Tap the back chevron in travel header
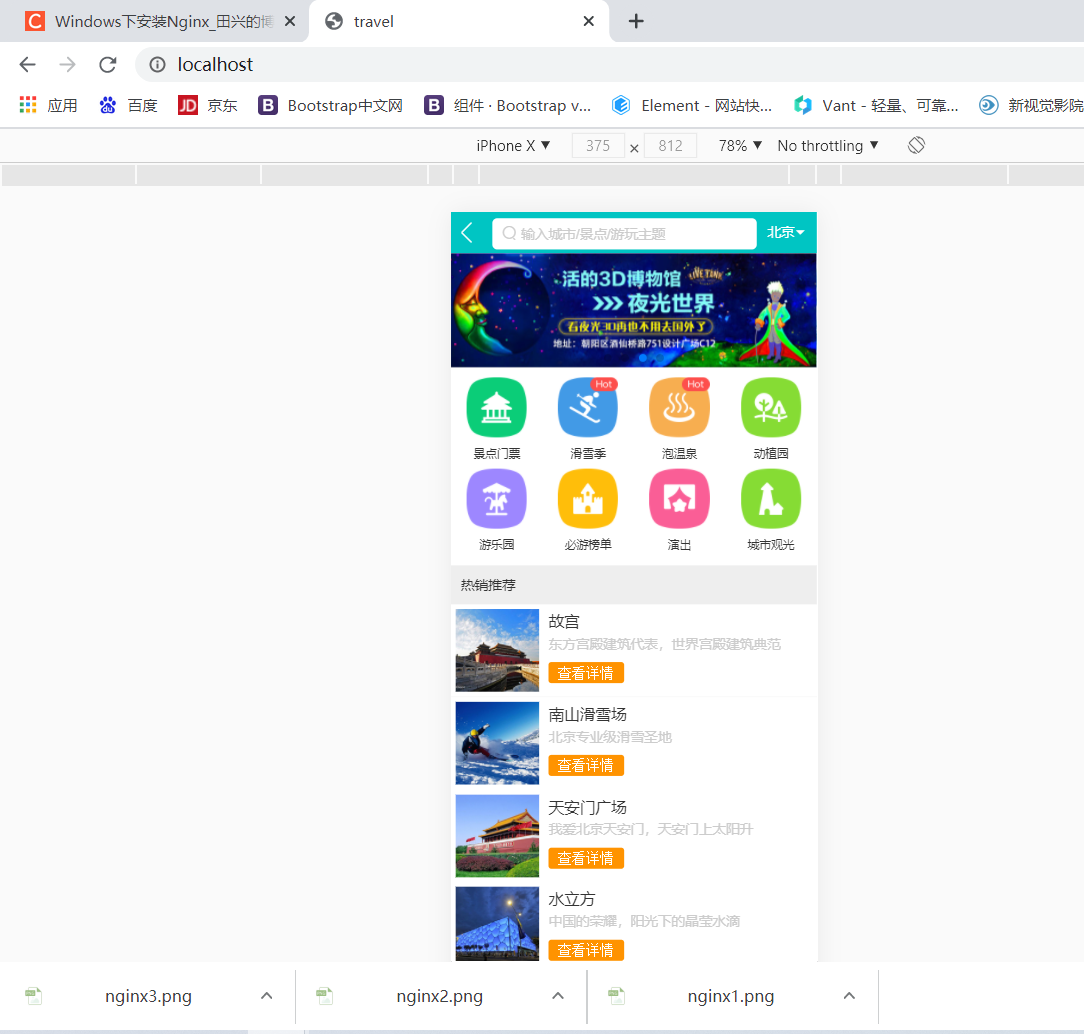 pos(467,233)
